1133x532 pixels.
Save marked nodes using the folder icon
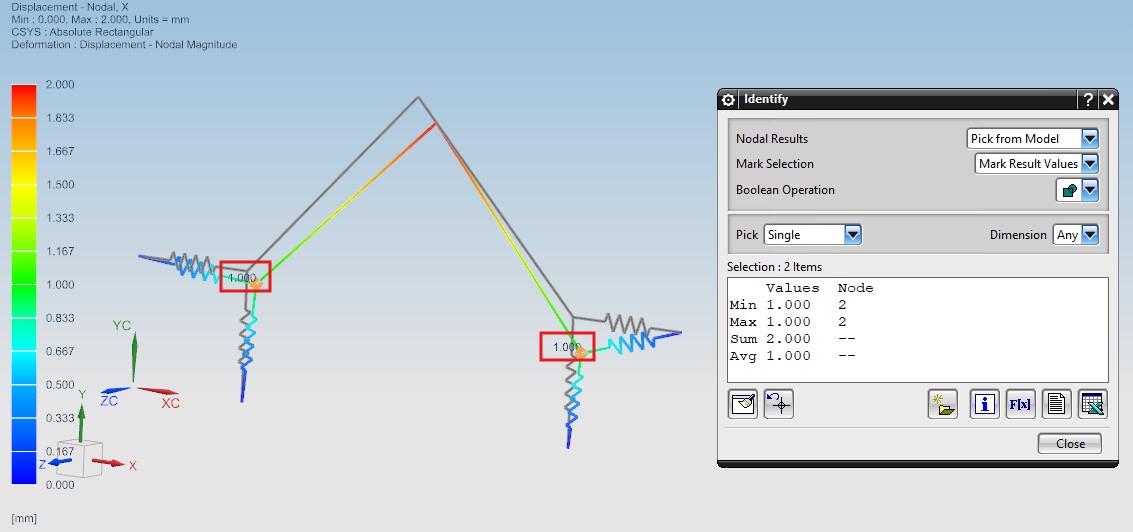942,404
